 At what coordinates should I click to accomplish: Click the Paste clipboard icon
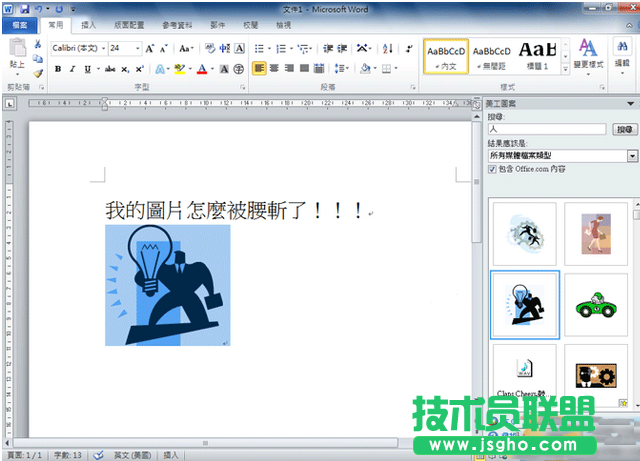[17, 48]
